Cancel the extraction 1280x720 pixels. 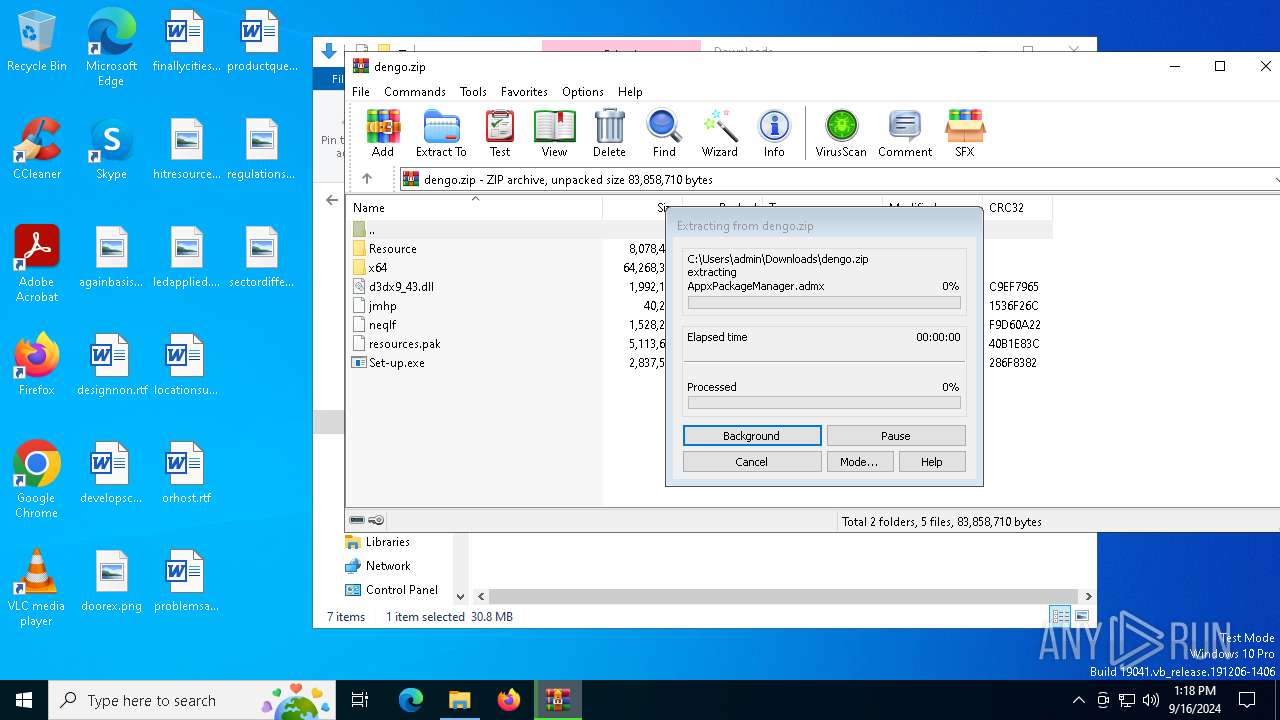tap(752, 462)
